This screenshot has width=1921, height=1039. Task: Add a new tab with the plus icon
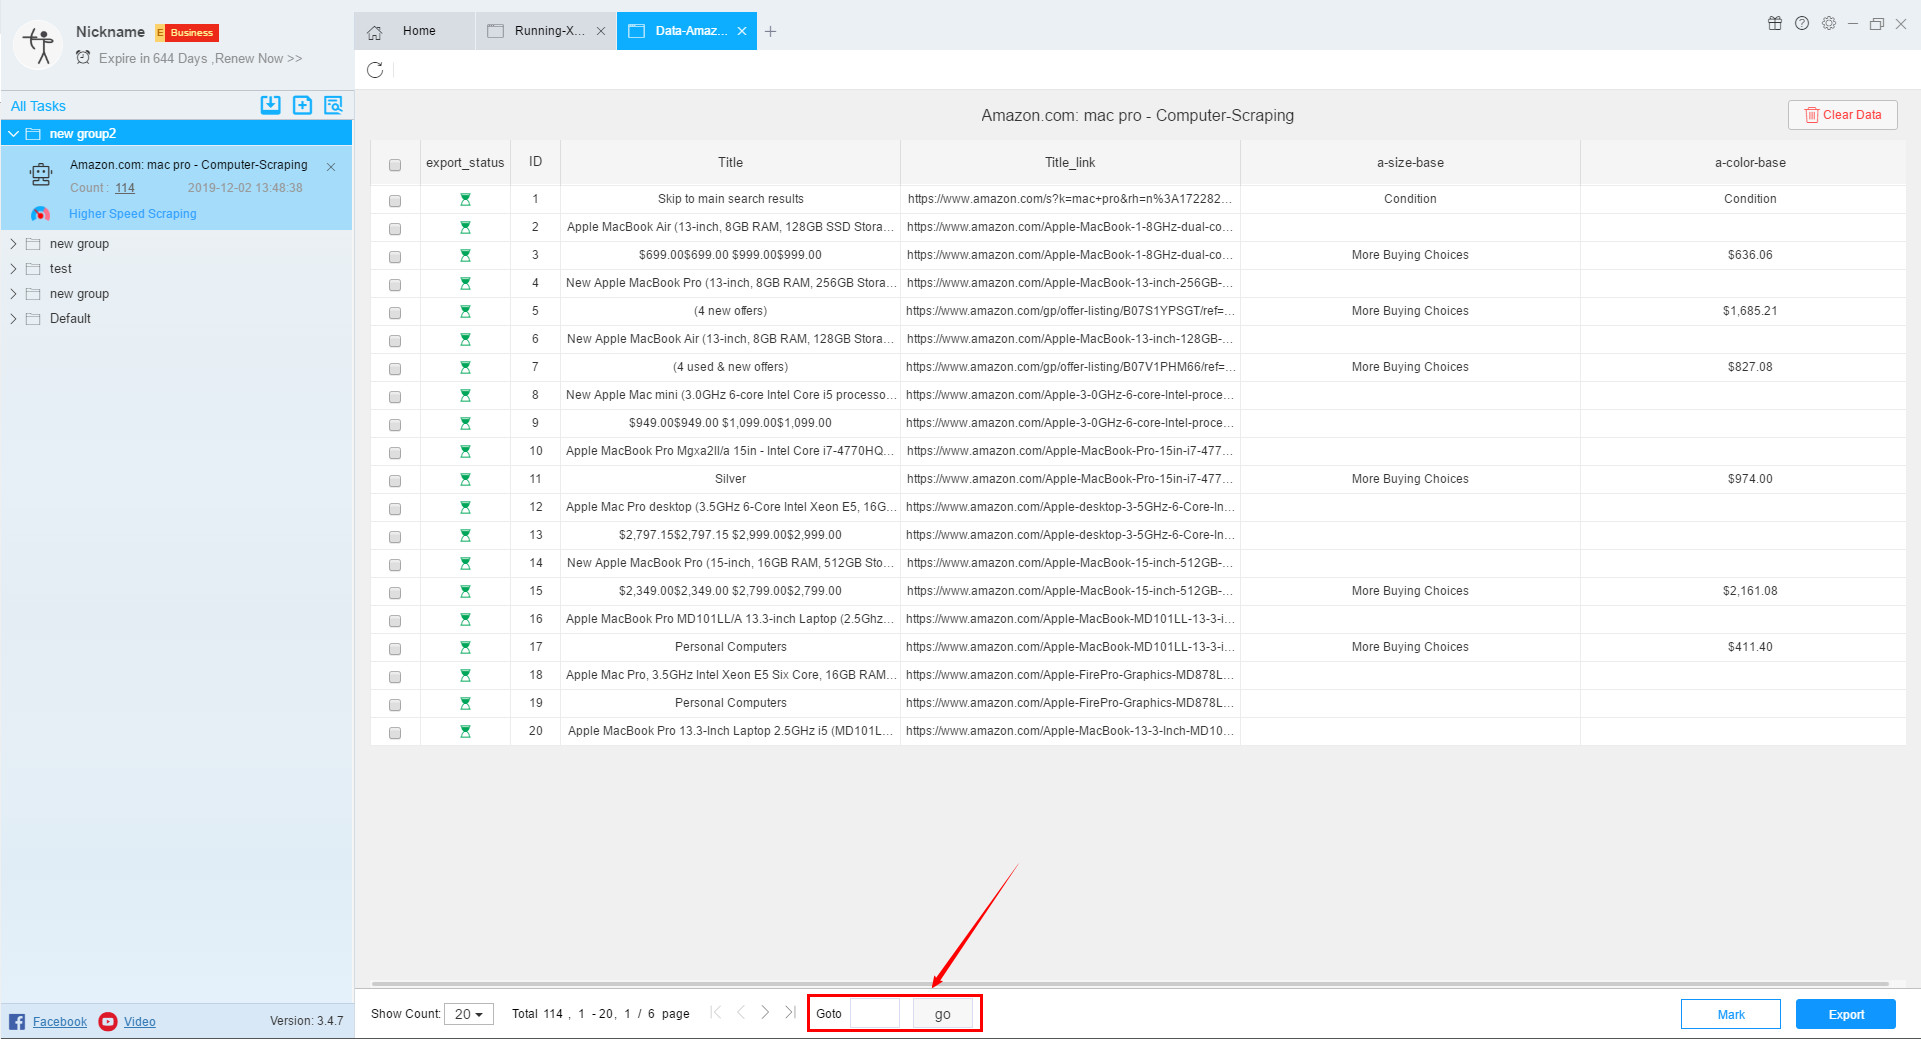click(770, 31)
